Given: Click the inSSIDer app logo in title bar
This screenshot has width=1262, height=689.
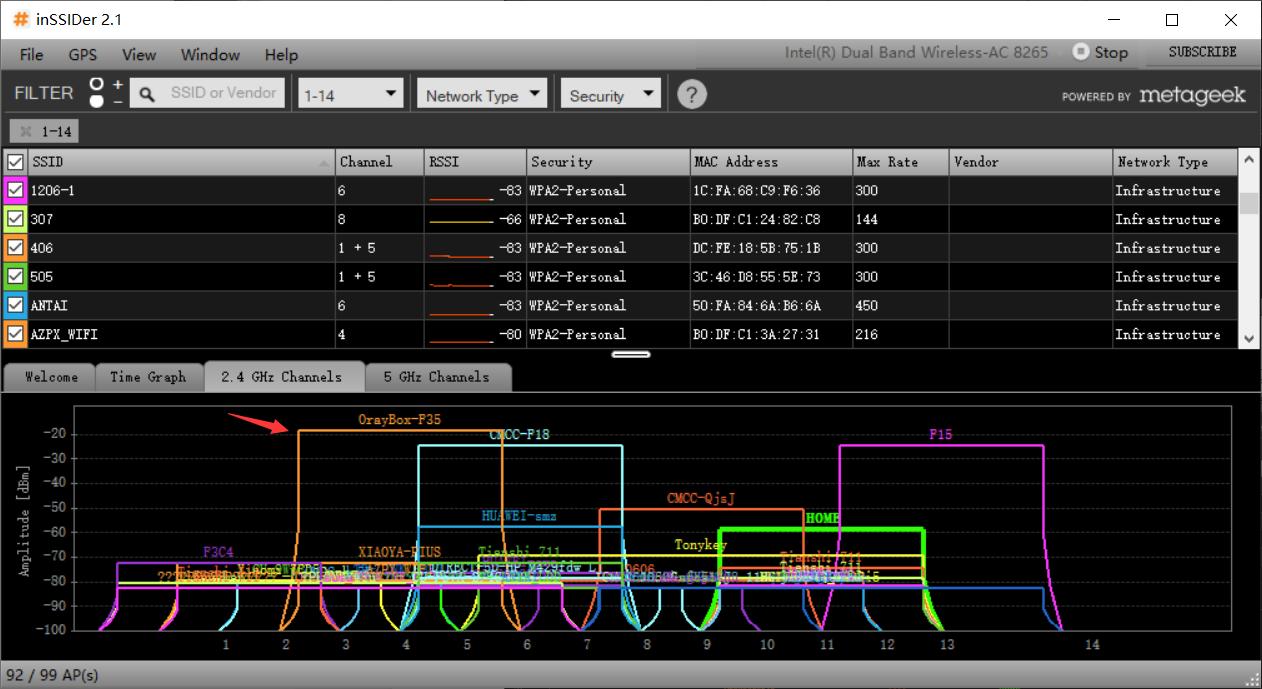Looking at the screenshot, I should click(x=20, y=19).
